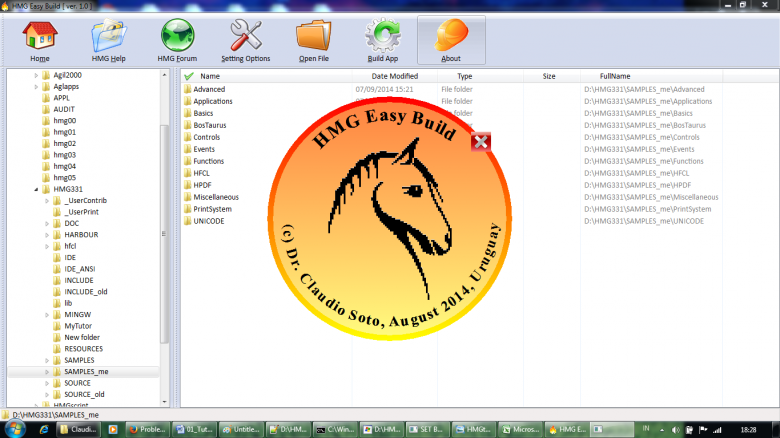Expand the hfcl folder node
The width and height of the screenshot is (780, 438).
pyautogui.click(x=47, y=246)
